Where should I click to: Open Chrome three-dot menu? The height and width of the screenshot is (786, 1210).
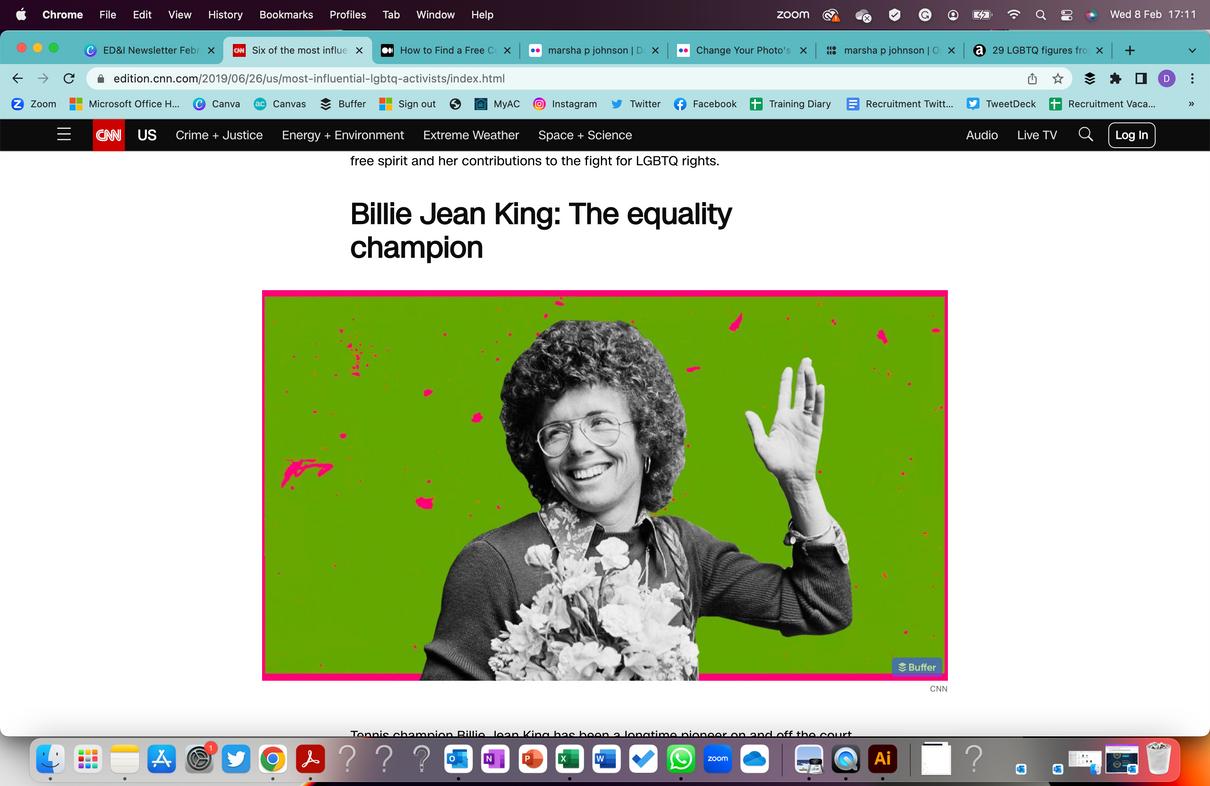click(1192, 78)
